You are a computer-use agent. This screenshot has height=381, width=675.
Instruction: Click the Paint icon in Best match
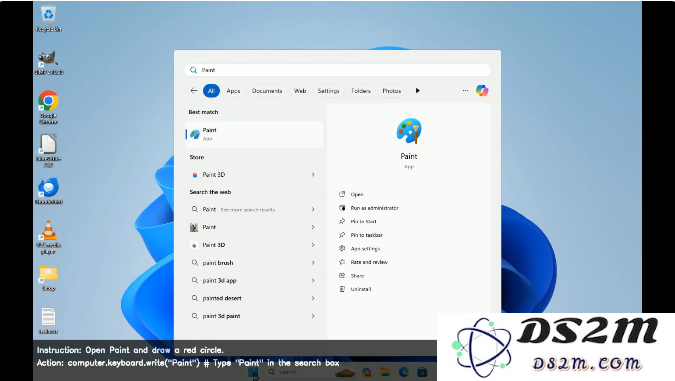tap(195, 134)
